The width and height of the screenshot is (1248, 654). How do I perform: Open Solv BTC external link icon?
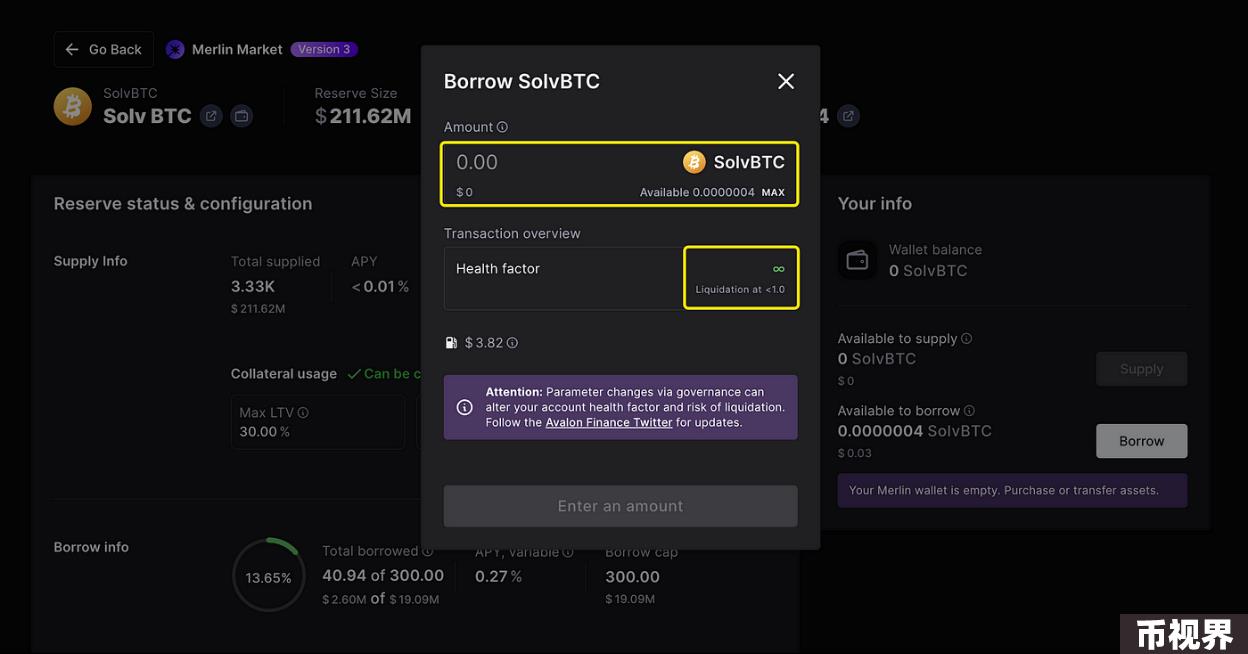[x=211, y=116]
